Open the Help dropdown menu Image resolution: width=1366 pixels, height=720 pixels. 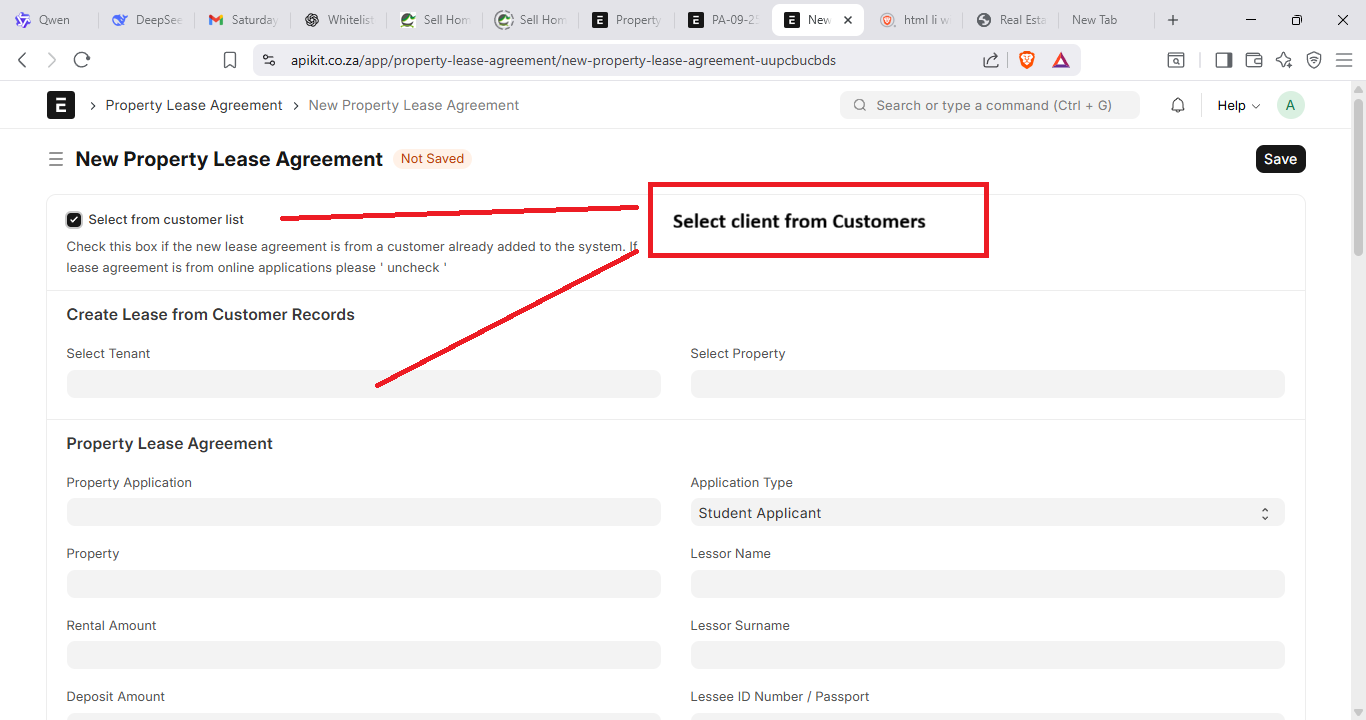[x=1238, y=105]
